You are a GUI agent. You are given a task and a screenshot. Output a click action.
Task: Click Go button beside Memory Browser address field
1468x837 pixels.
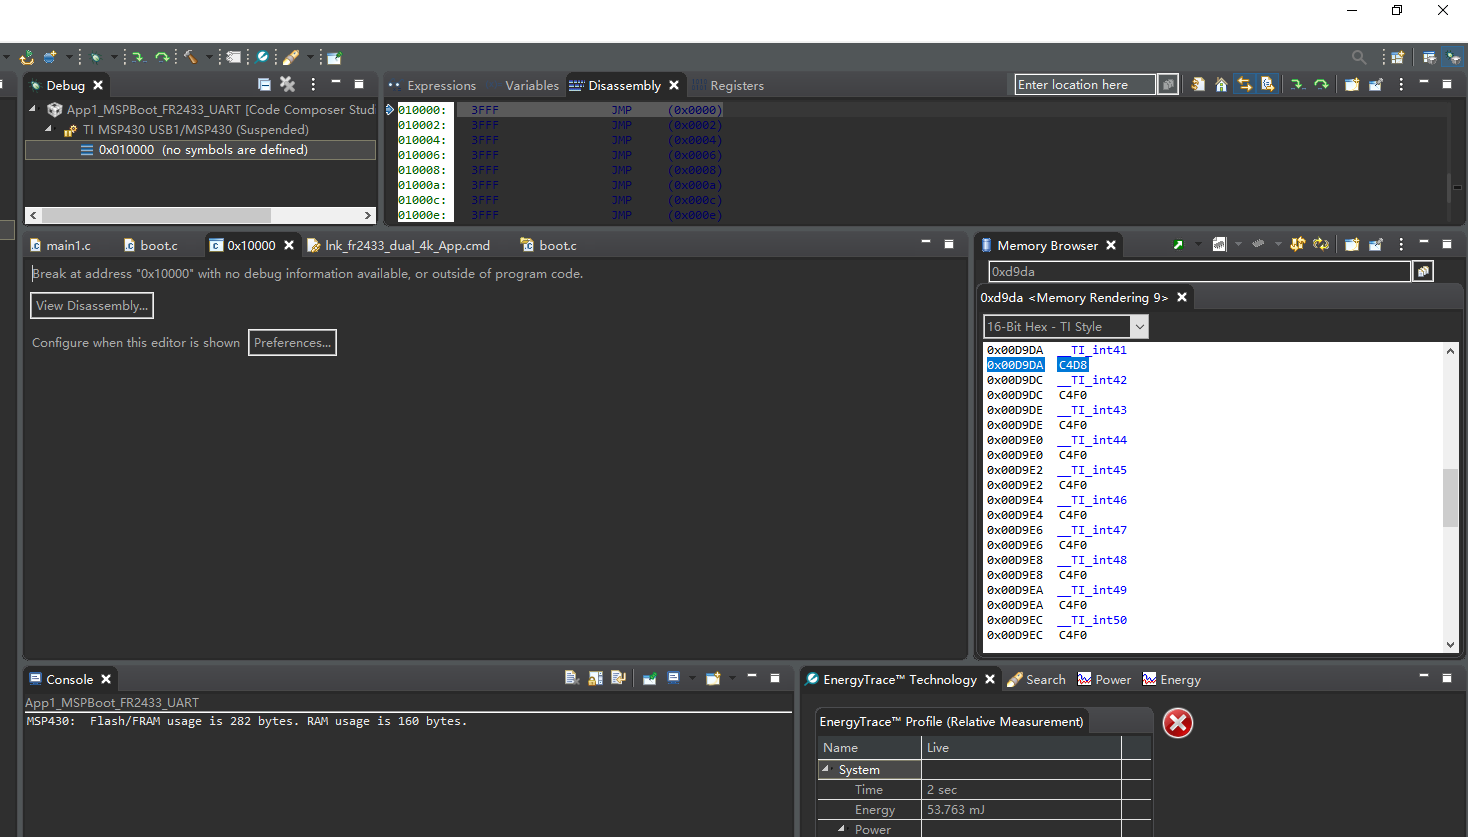click(x=1423, y=271)
